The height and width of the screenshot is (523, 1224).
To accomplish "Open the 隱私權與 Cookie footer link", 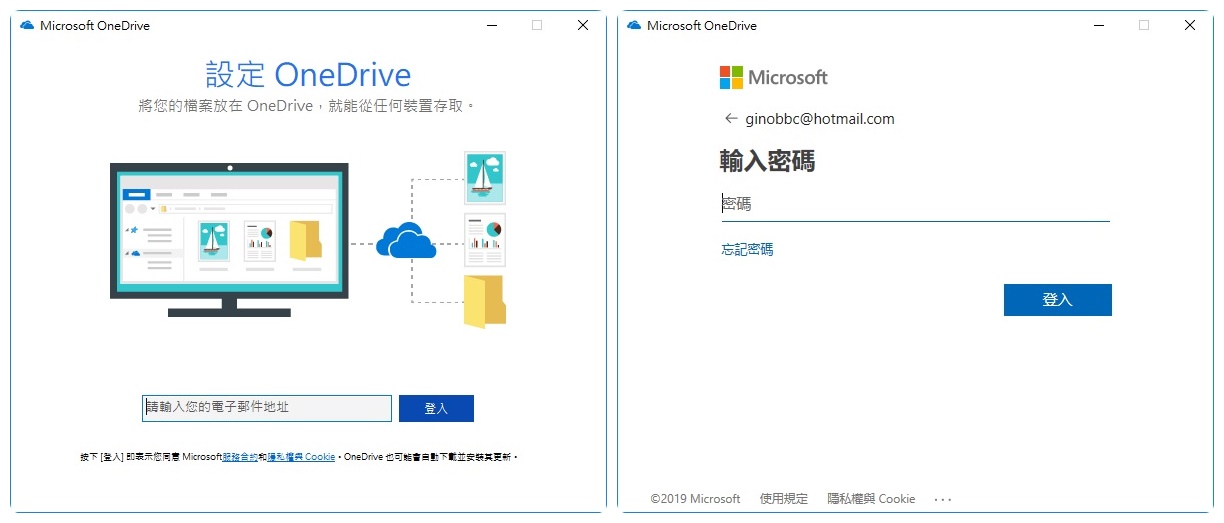I will (871, 498).
